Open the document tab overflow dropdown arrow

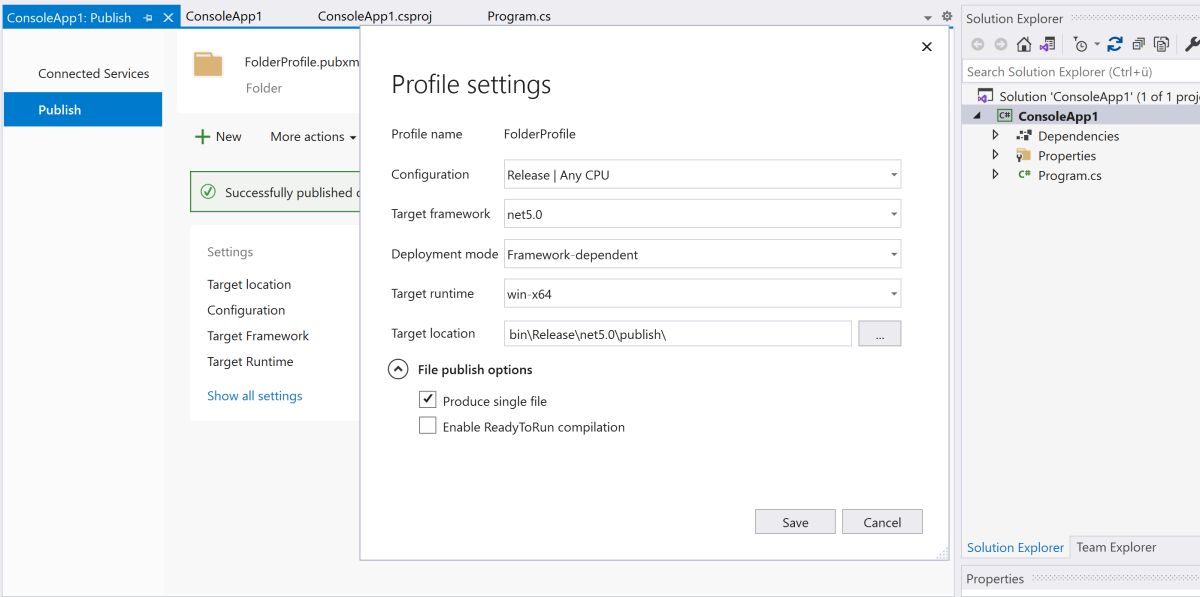point(927,17)
